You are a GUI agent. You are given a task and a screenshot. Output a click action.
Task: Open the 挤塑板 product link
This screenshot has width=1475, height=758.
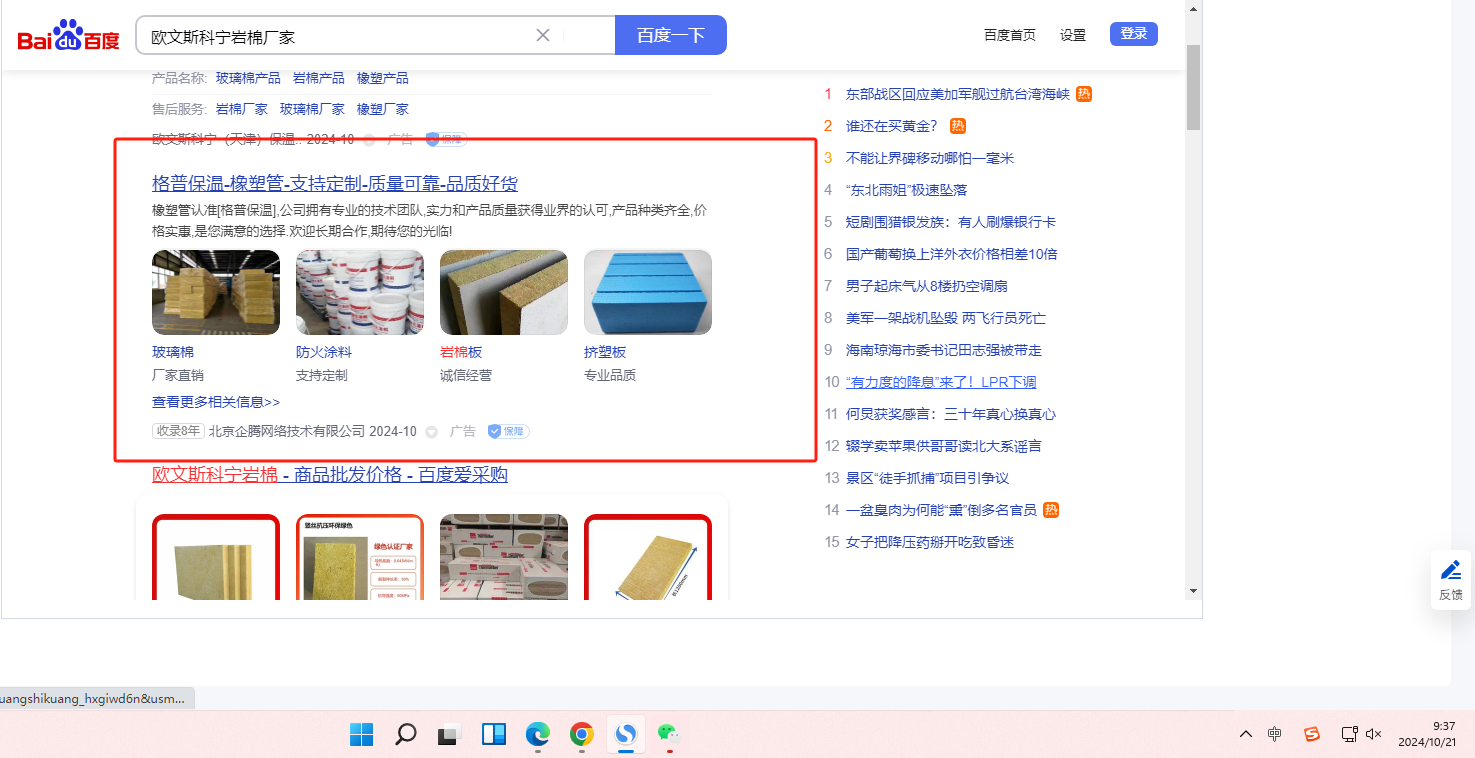click(x=605, y=352)
